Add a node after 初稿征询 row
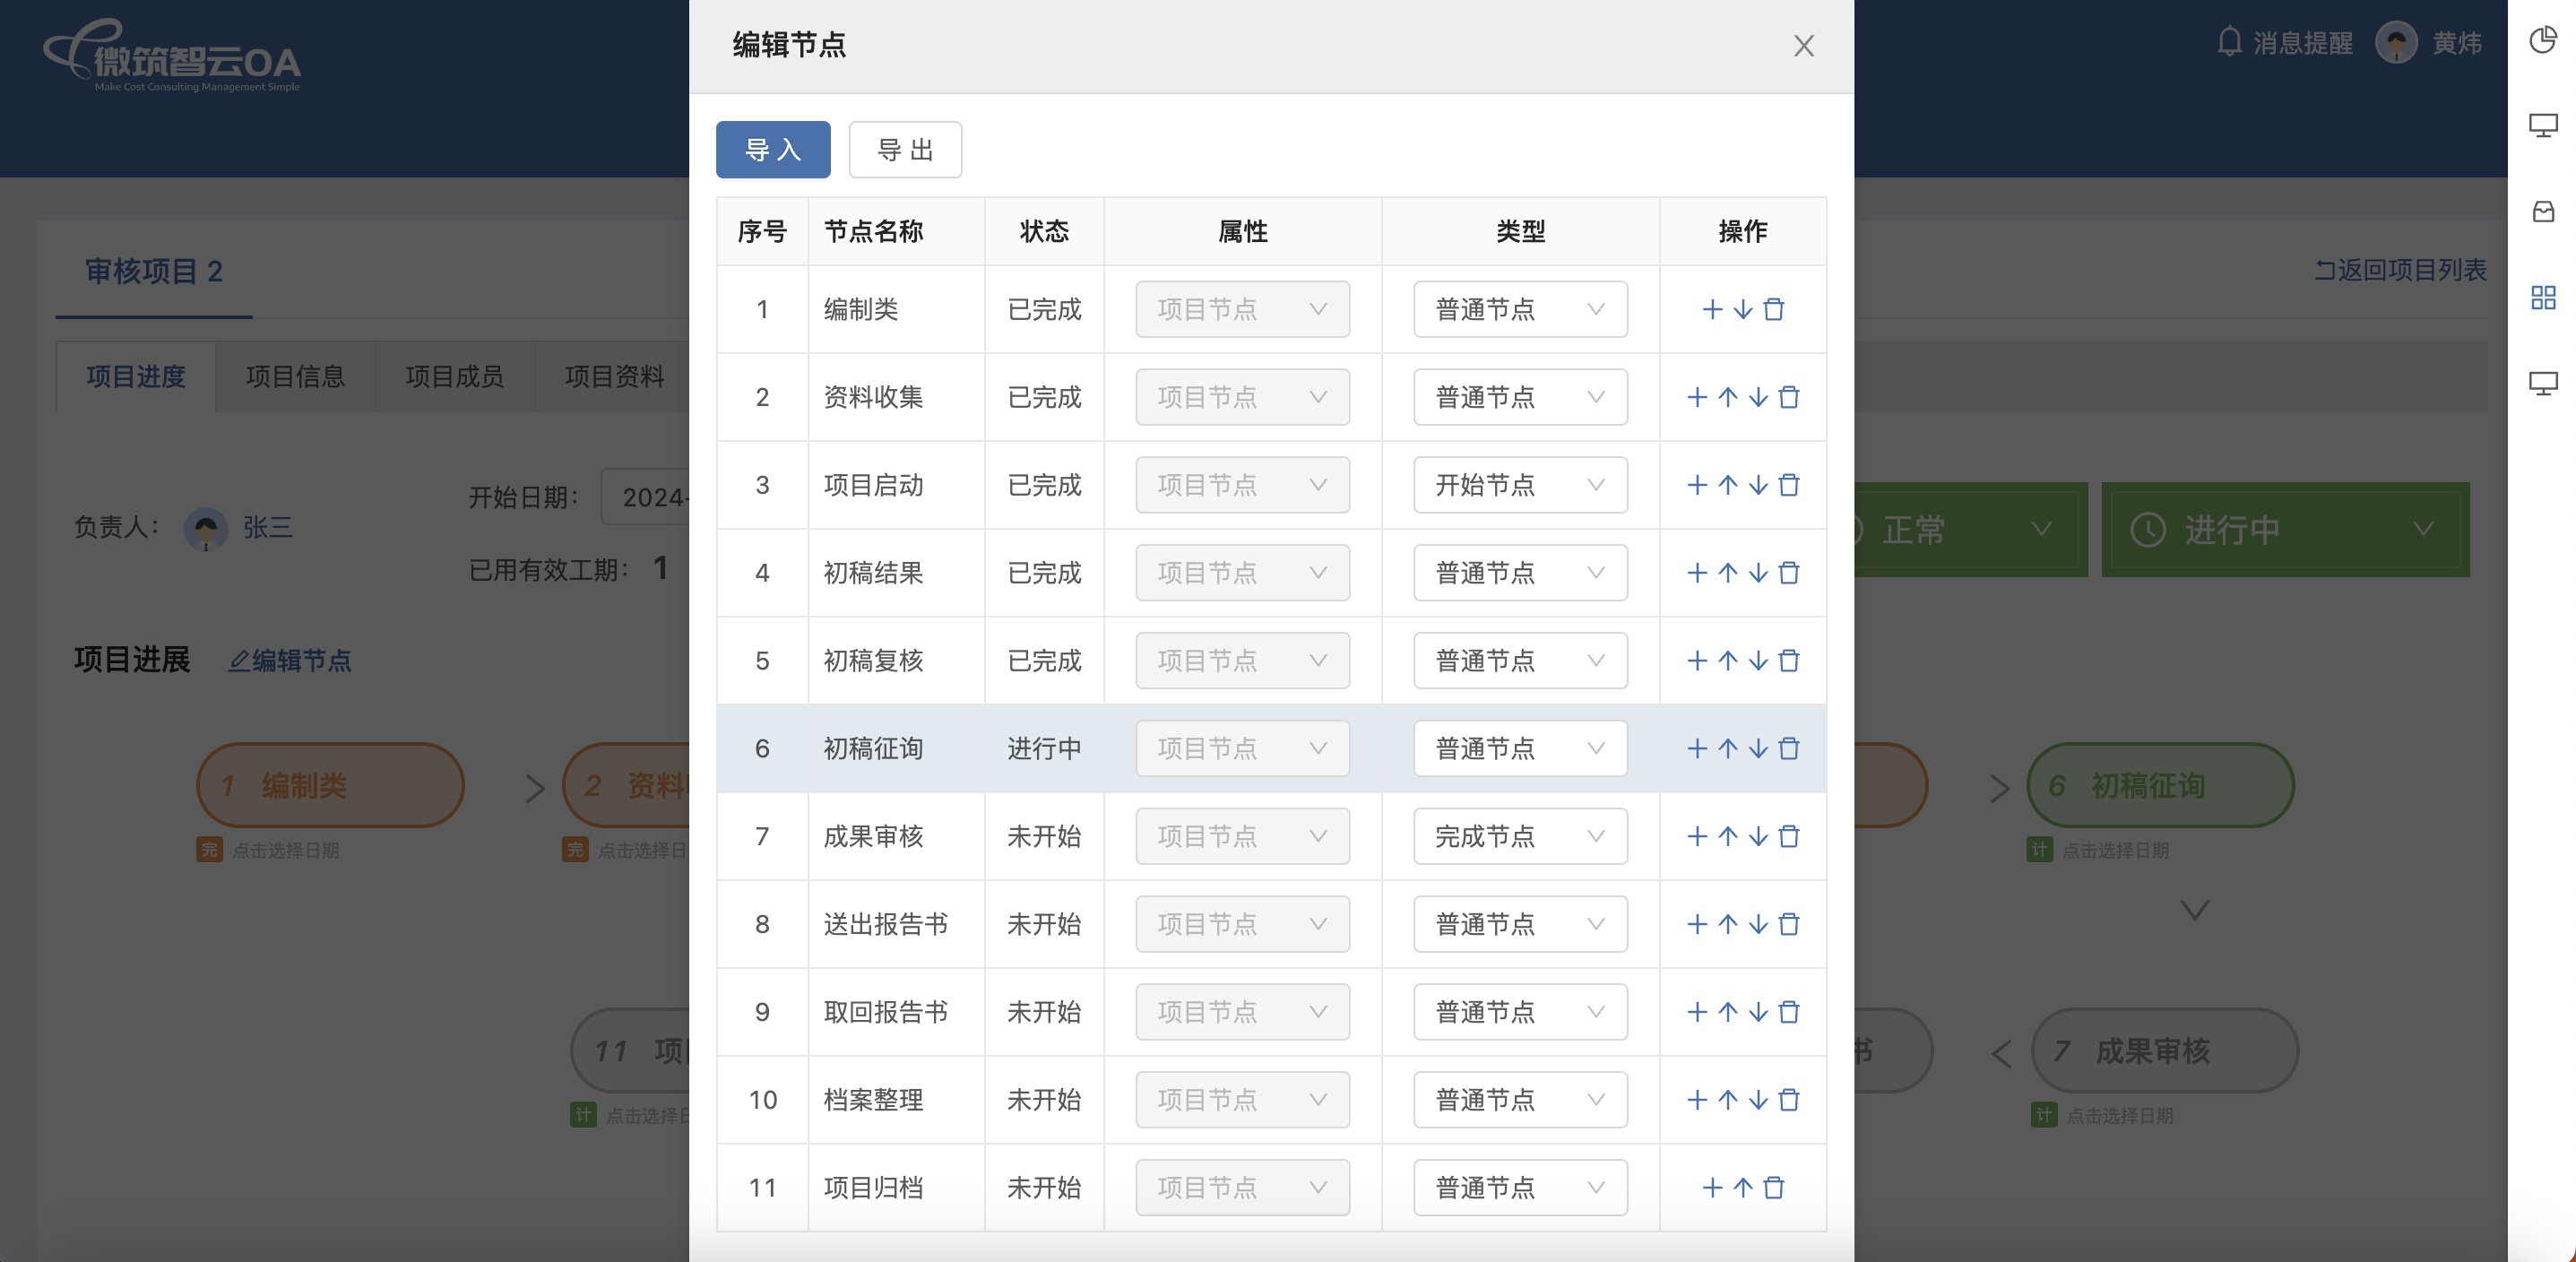2576x1262 pixels. (x=1697, y=749)
